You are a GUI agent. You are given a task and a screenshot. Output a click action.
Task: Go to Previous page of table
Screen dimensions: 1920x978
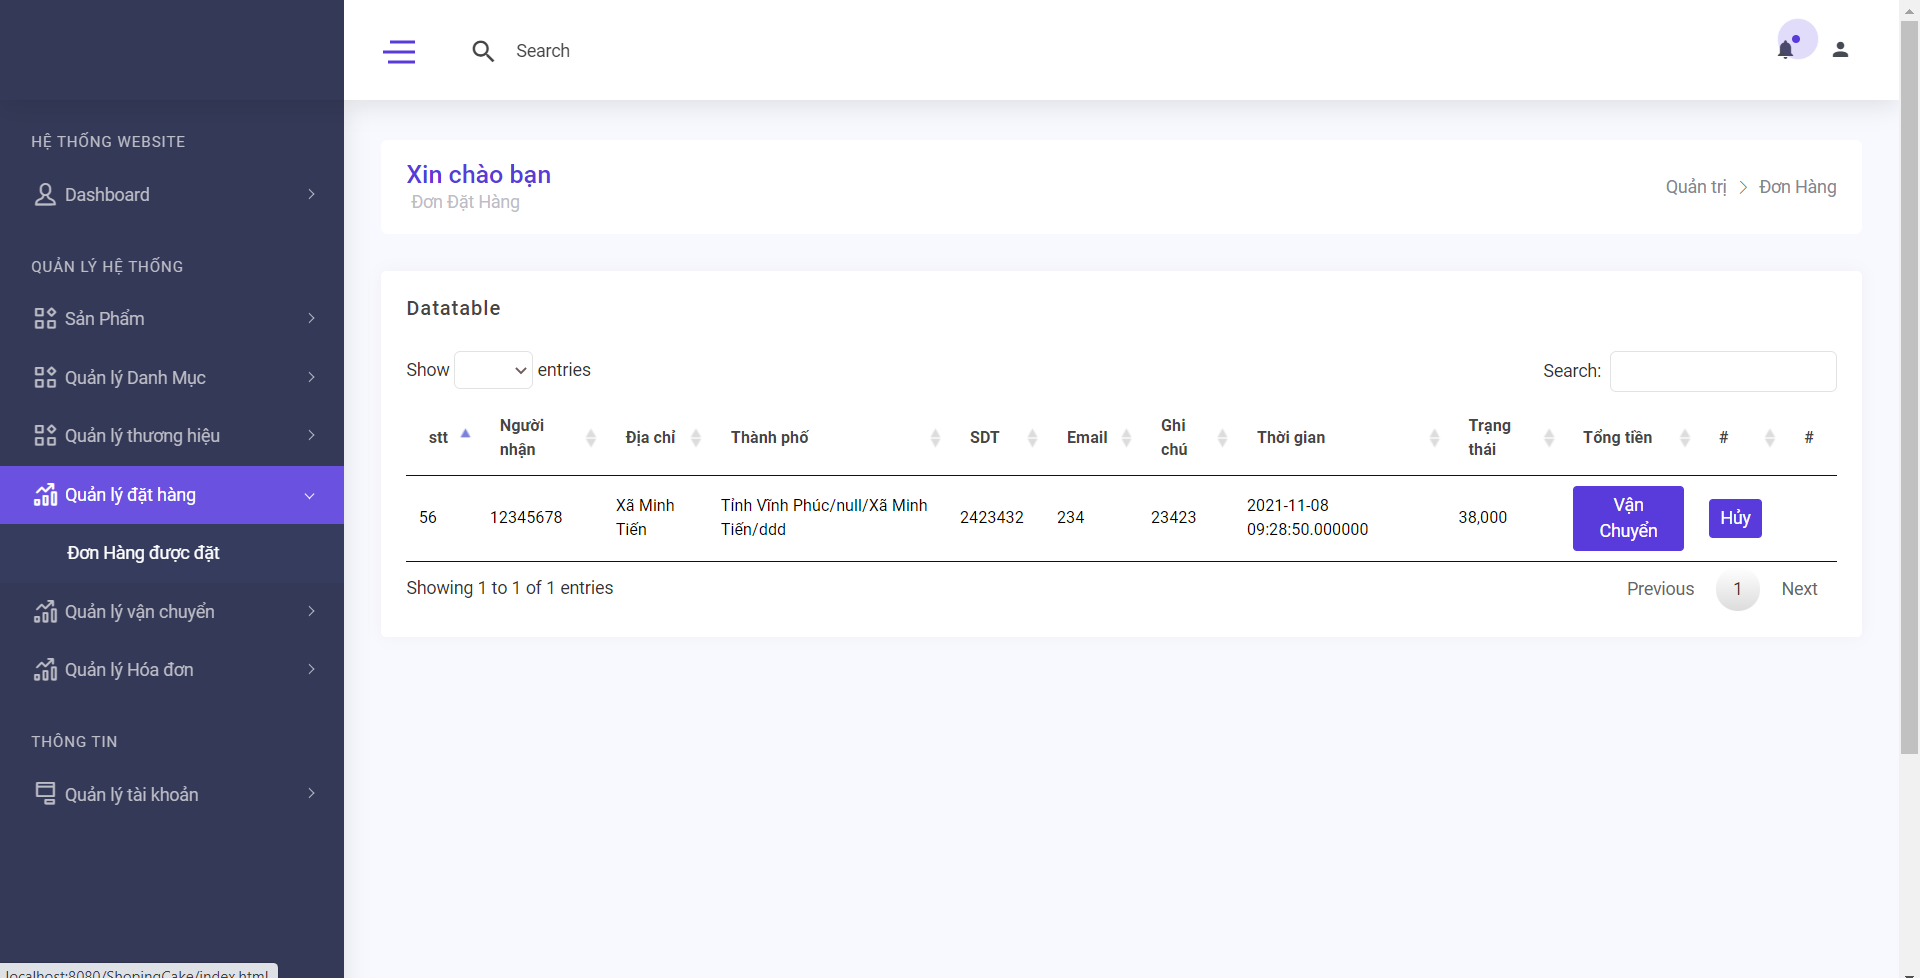point(1660,589)
